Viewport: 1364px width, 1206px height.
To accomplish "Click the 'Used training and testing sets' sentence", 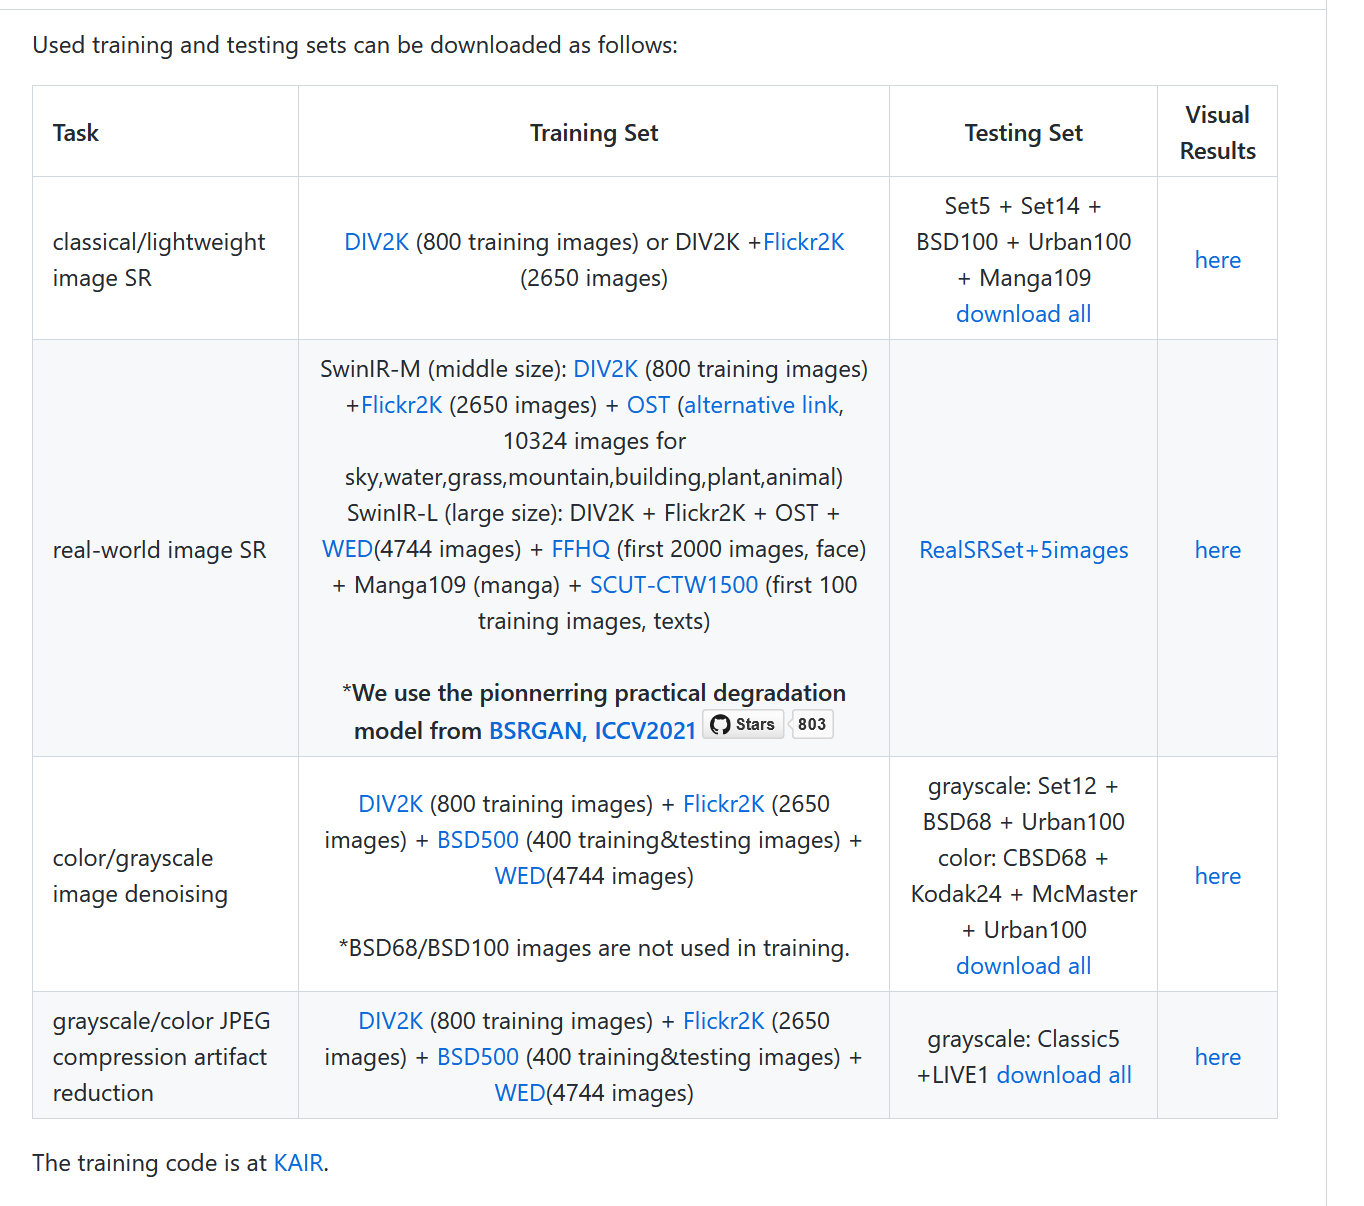I will pyautogui.click(x=355, y=45).
